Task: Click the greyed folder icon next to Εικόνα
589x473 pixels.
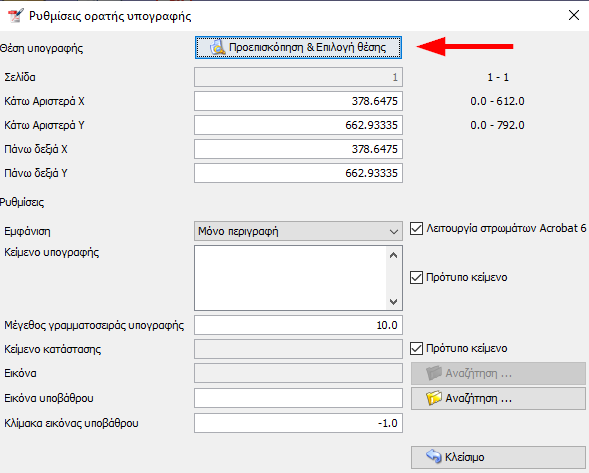Action: (x=434, y=373)
